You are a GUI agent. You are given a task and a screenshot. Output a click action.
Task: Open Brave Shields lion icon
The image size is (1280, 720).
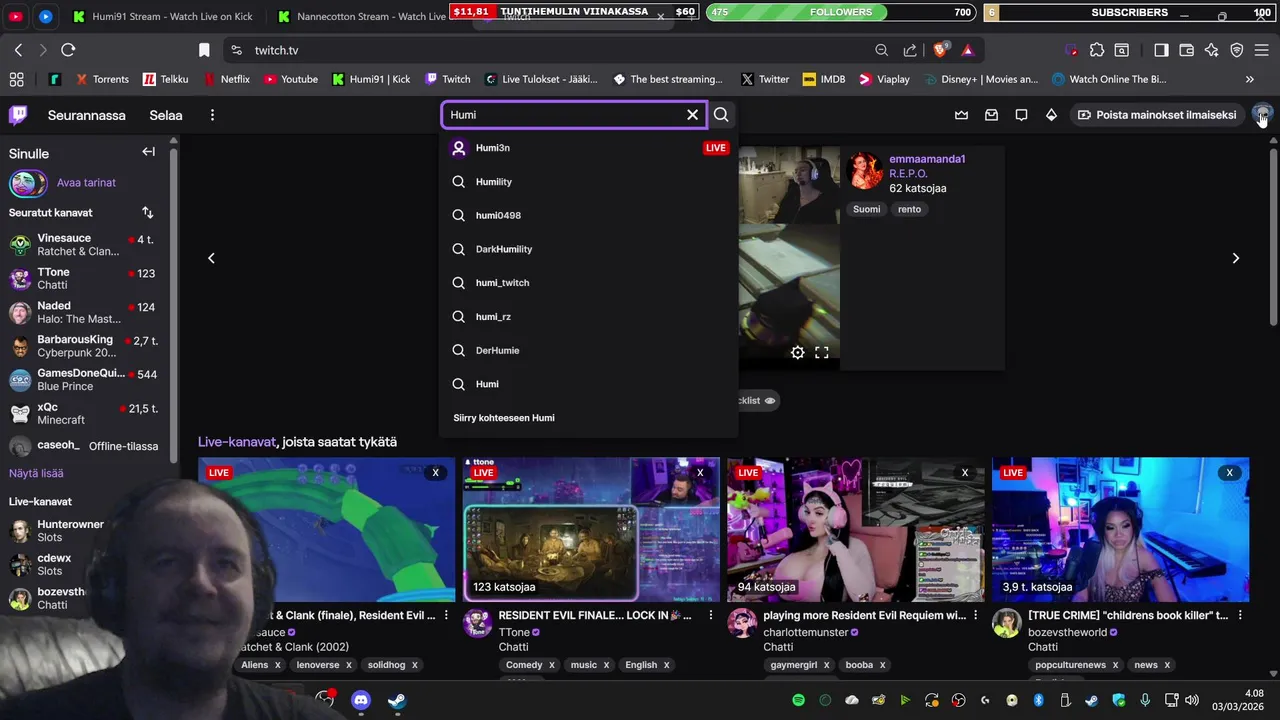coord(940,50)
